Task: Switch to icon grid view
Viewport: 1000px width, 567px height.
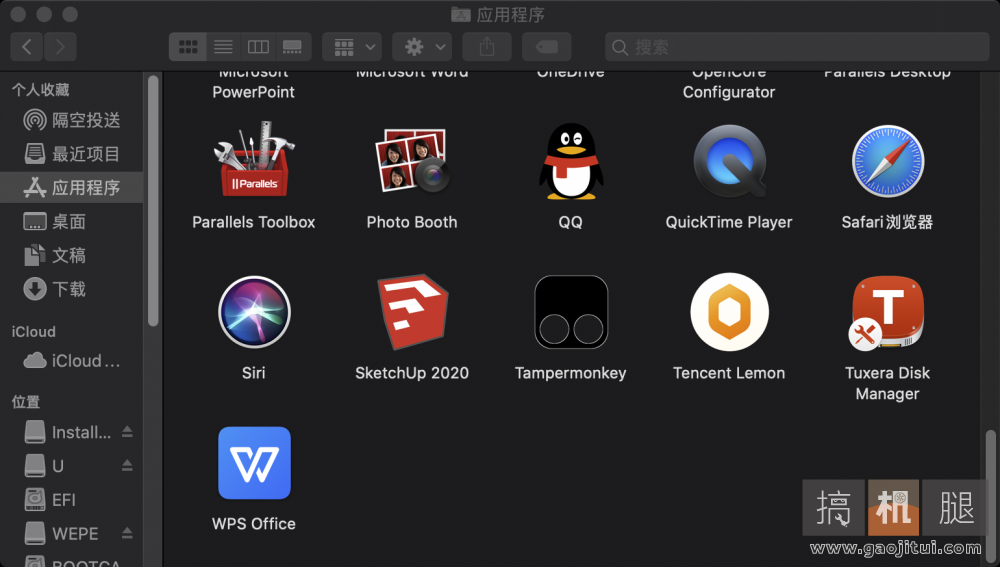Action: pos(188,47)
